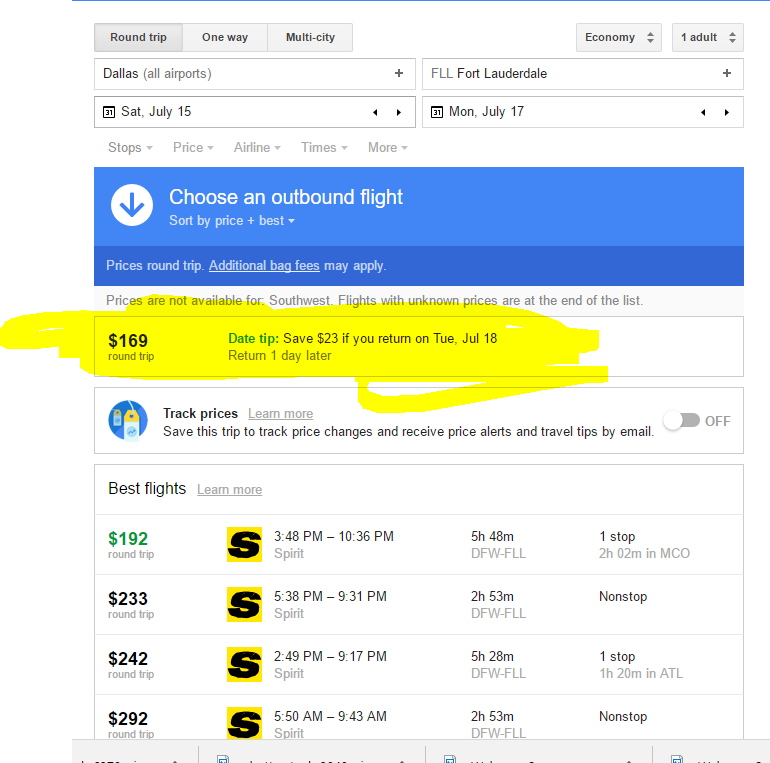This screenshot has height=763, width=770.
Task: Click Spirit logo on the $233 flight
Action: [x=244, y=604]
